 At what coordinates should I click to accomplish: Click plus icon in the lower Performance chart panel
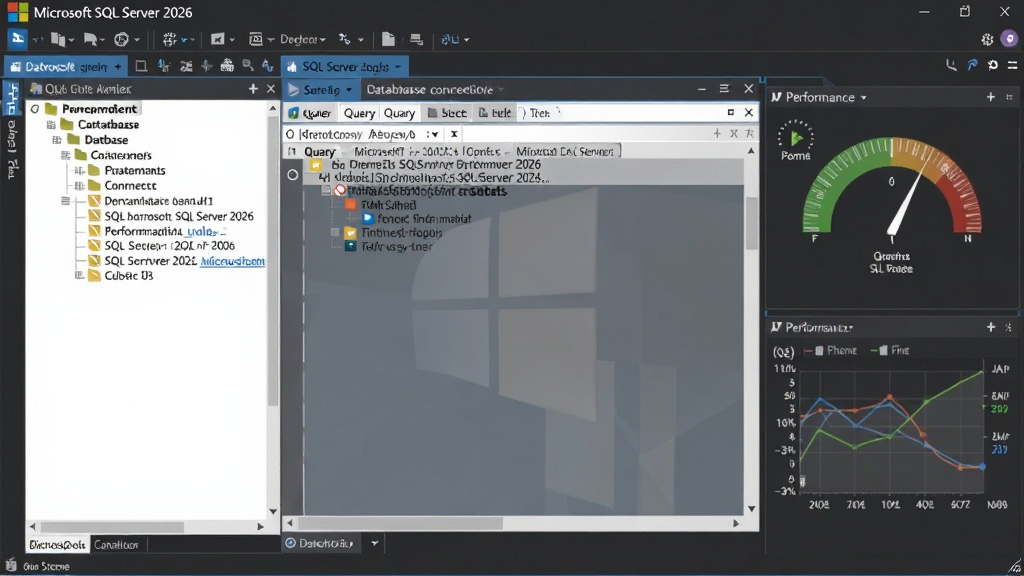[991, 327]
